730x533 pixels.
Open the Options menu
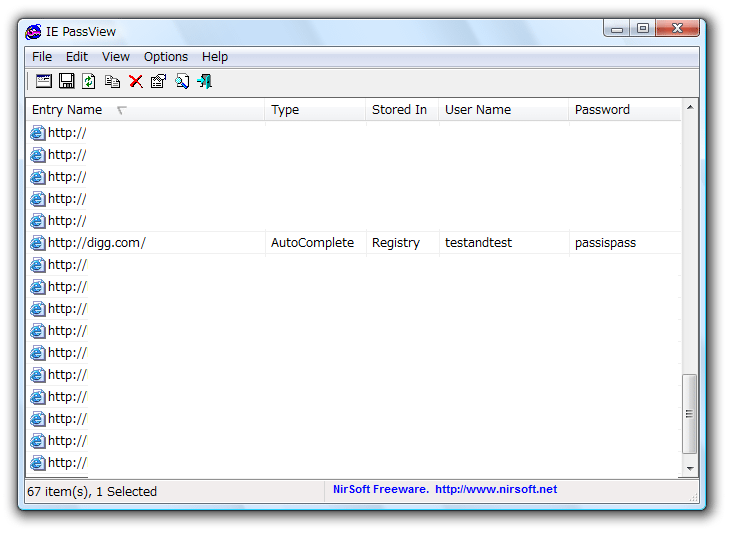(x=166, y=57)
